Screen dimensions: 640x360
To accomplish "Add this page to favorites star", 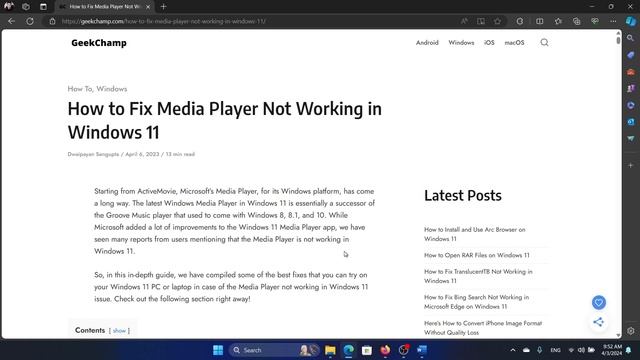I will (497, 21).
